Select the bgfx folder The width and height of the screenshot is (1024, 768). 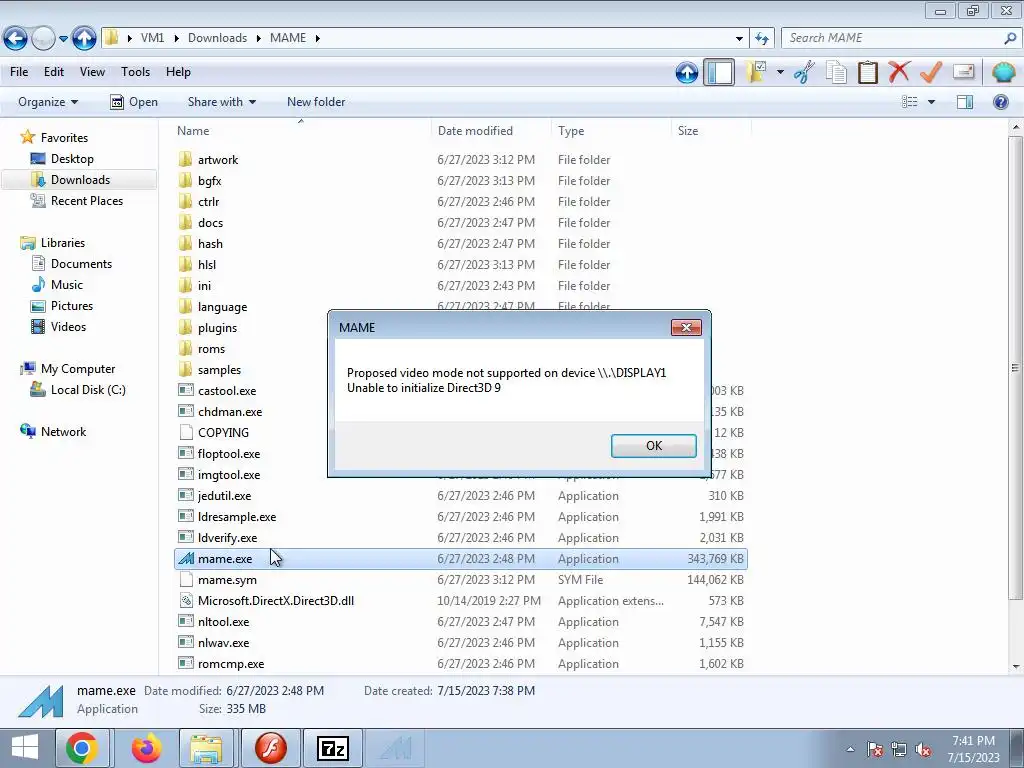pos(209,180)
